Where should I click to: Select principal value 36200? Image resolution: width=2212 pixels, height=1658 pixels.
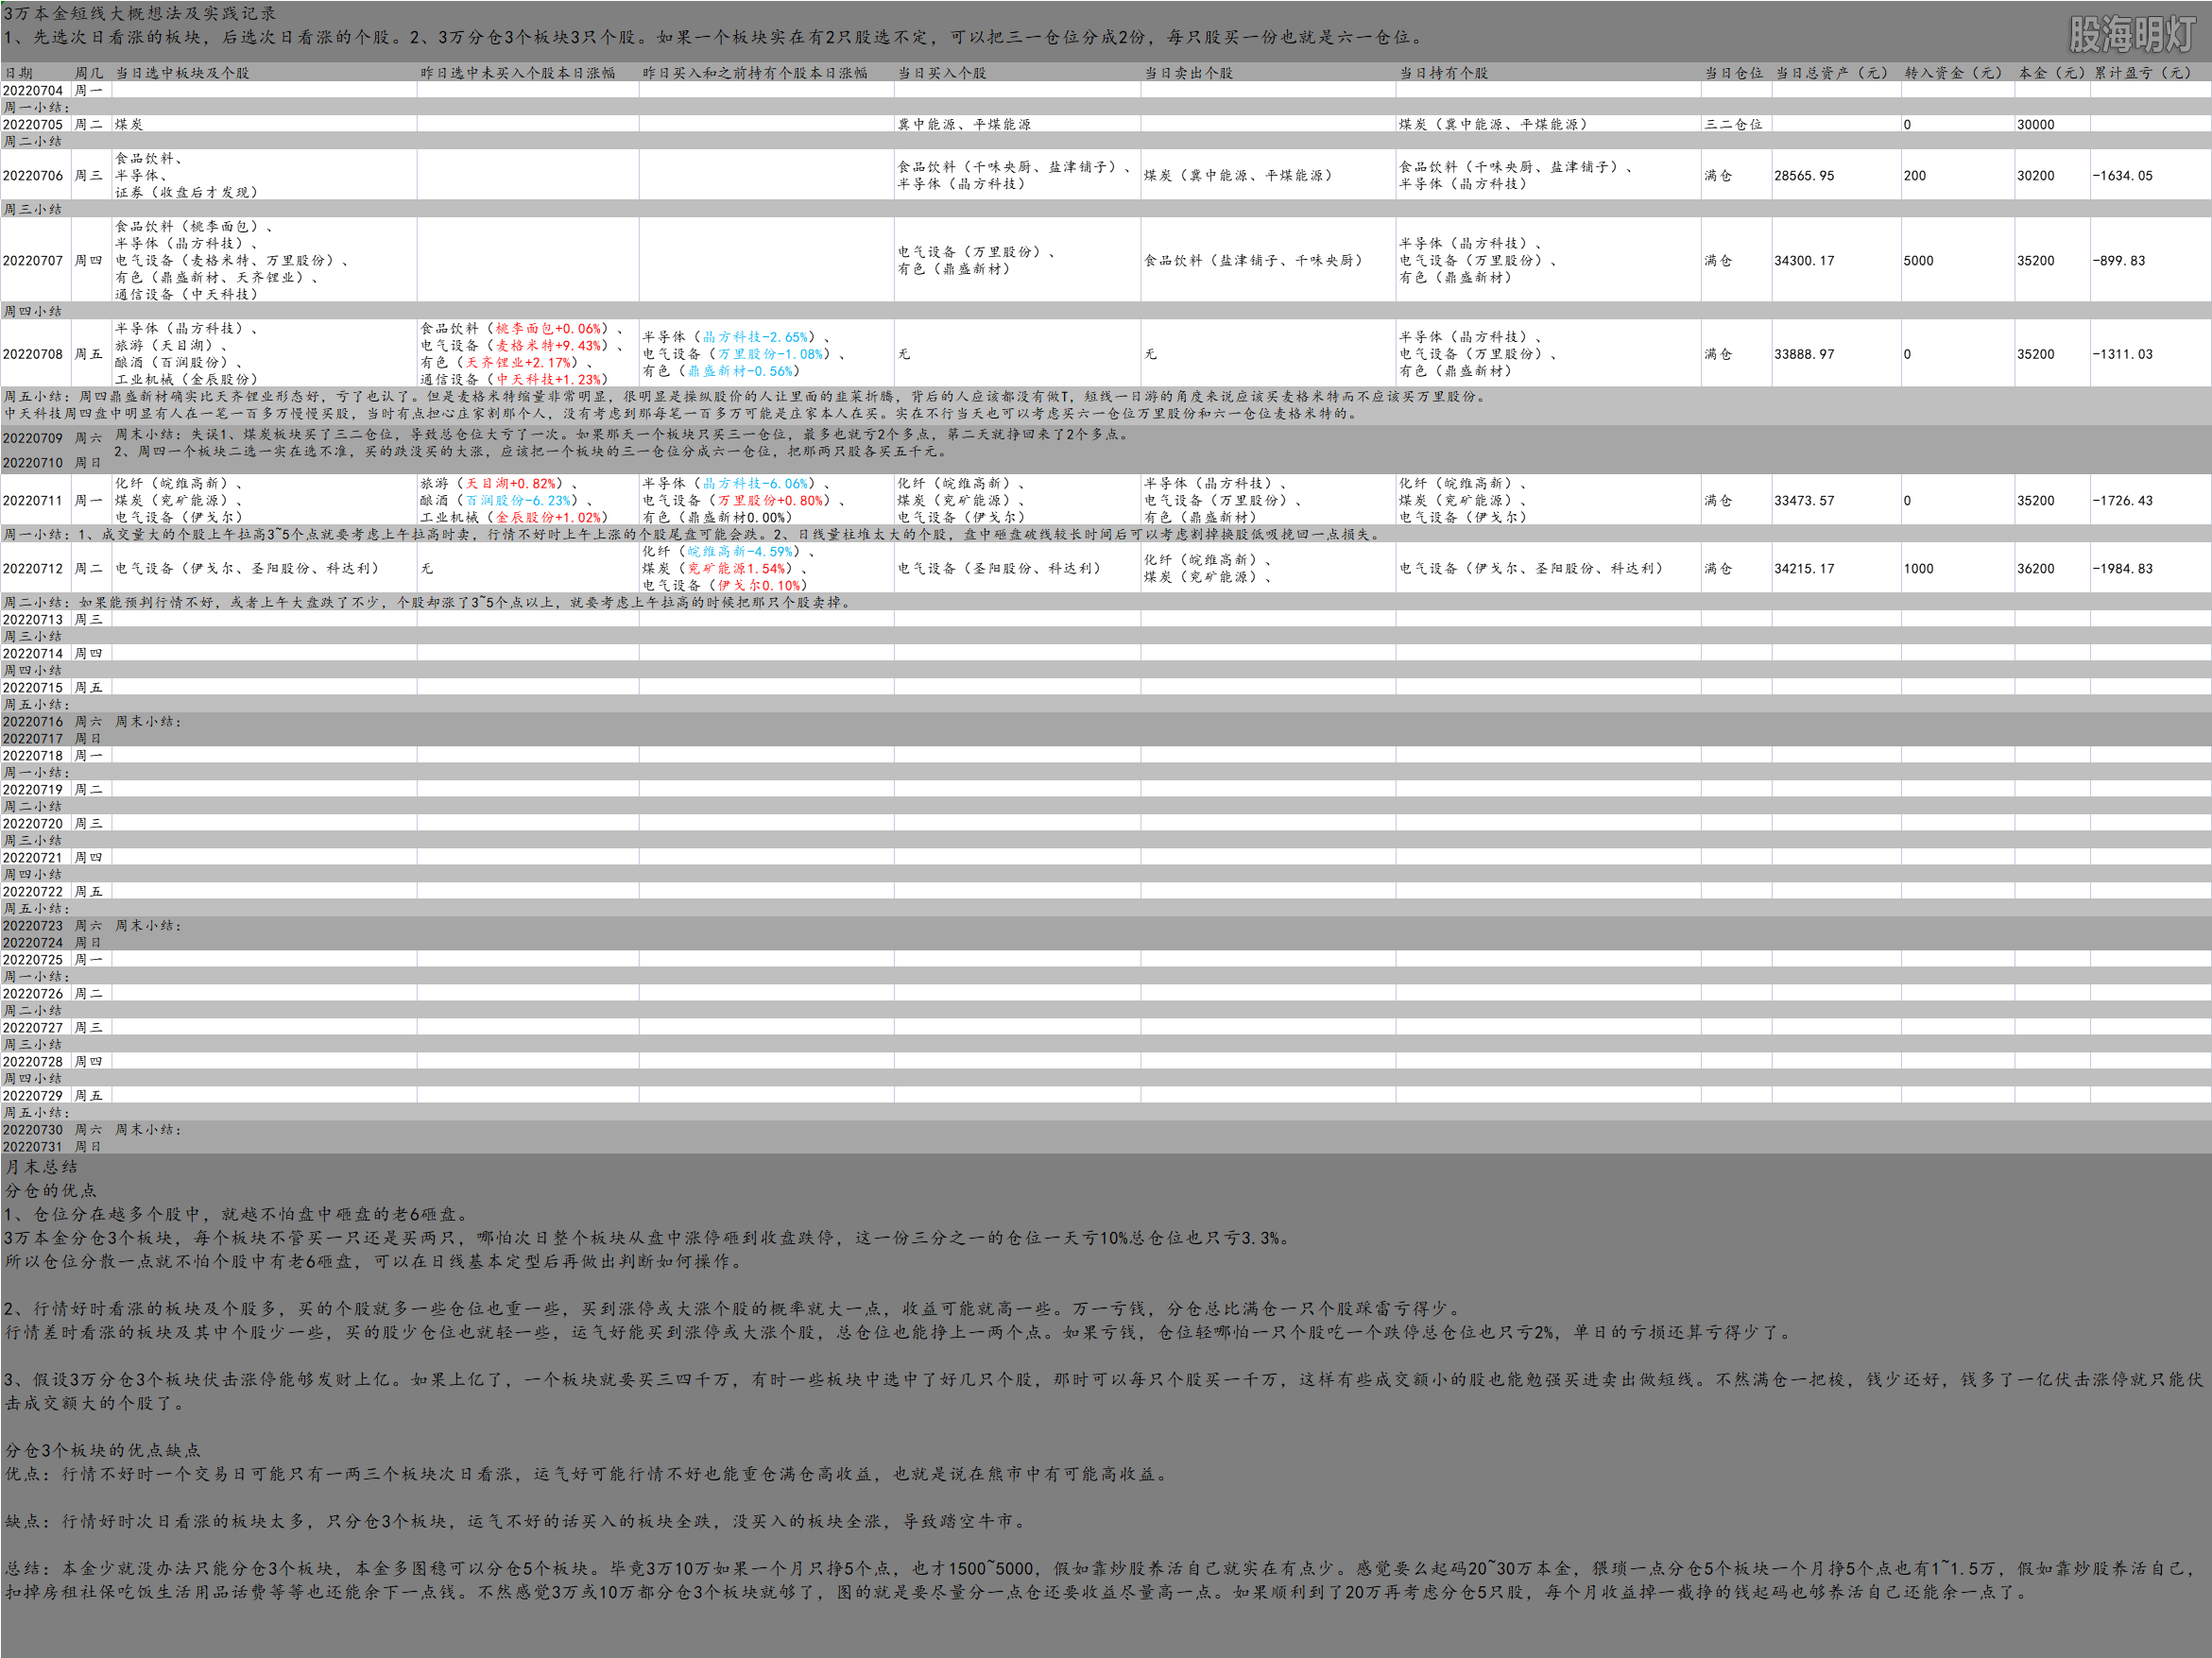coord(2035,568)
